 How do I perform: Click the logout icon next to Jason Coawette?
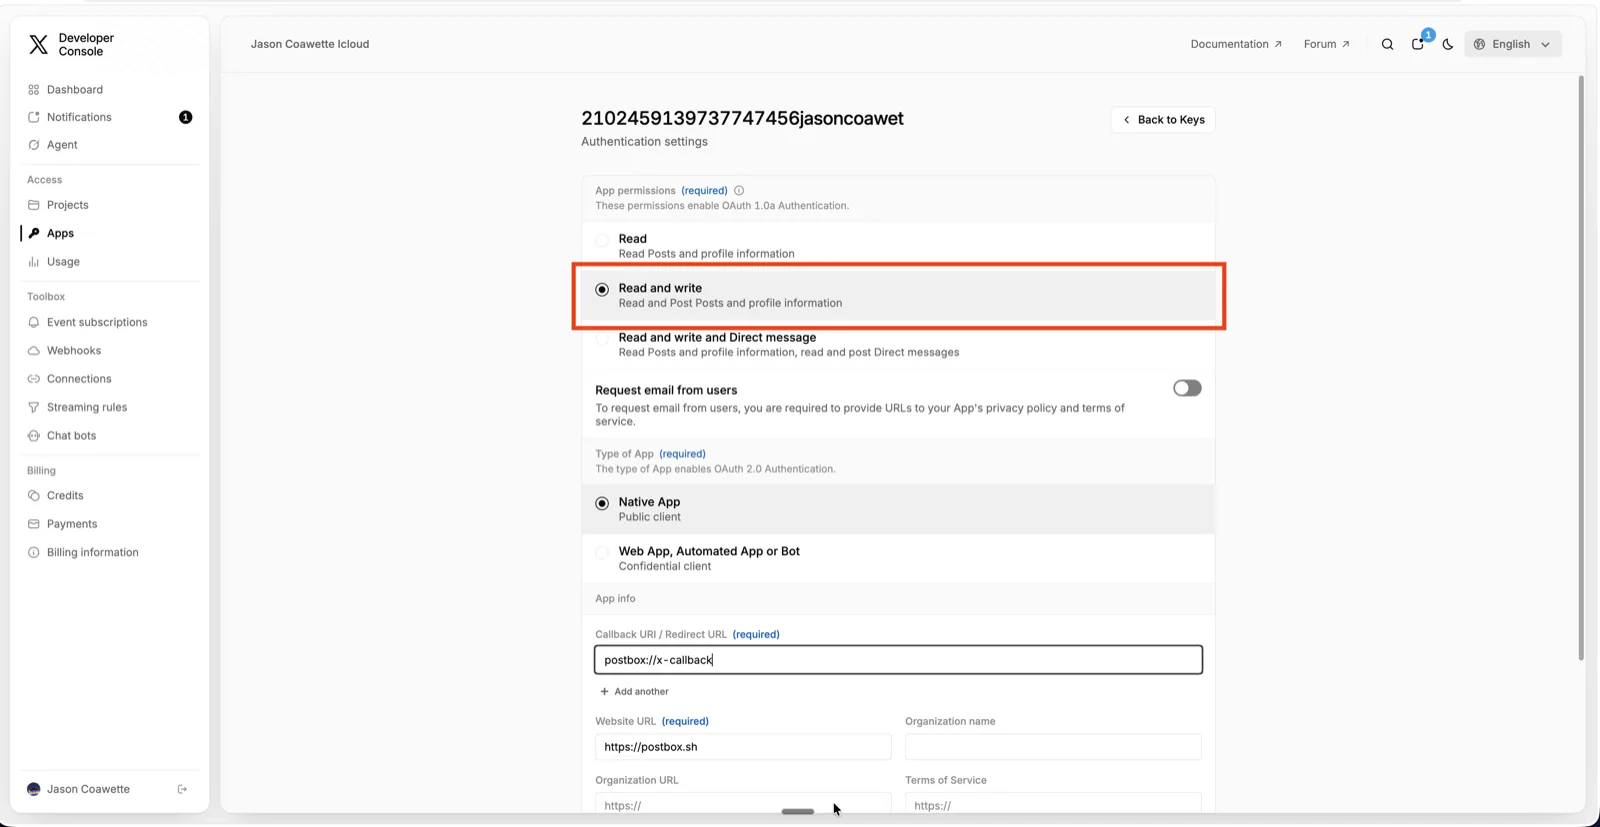(182, 789)
